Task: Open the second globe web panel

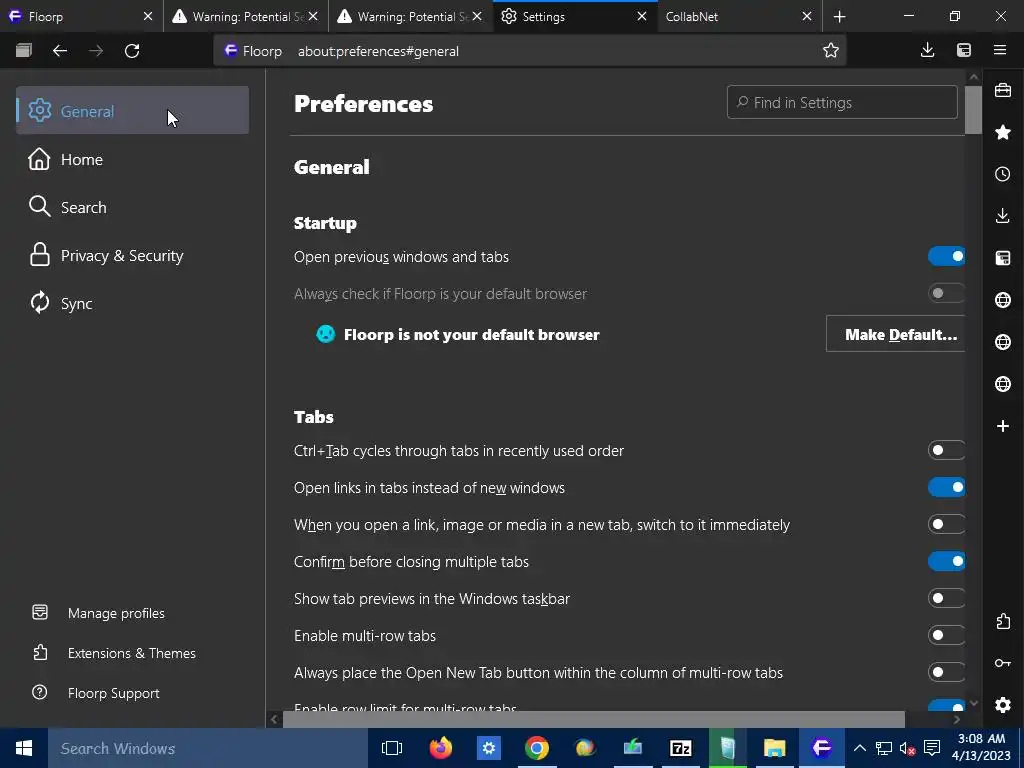Action: tap(1003, 342)
